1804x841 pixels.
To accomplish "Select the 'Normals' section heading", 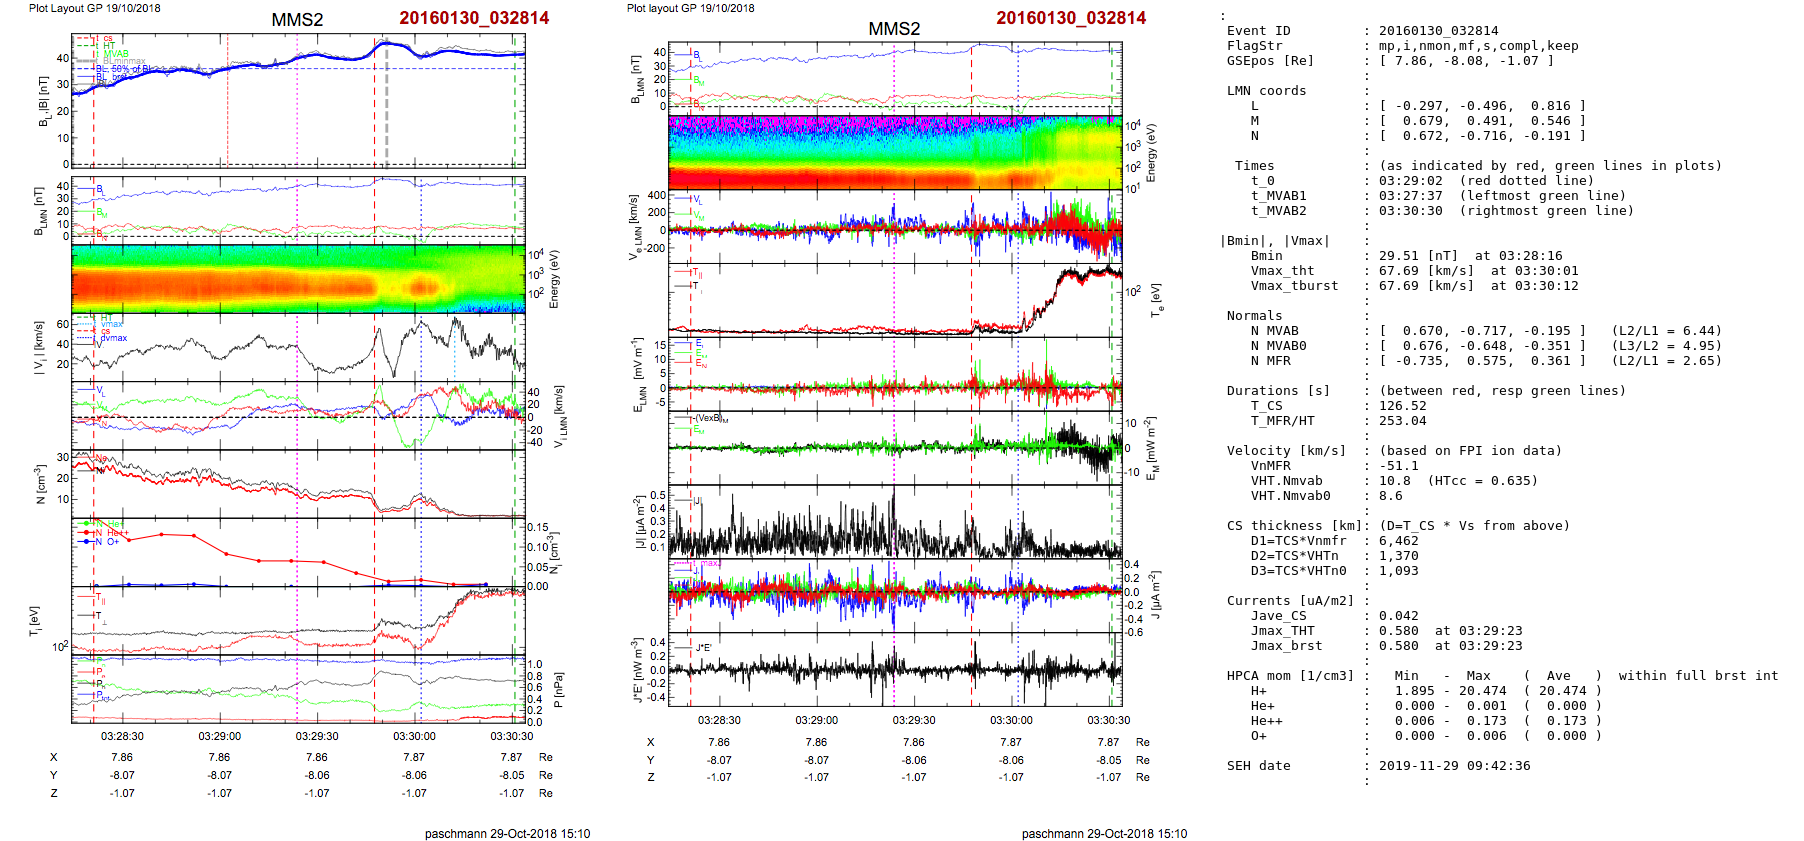I will [x=1254, y=316].
